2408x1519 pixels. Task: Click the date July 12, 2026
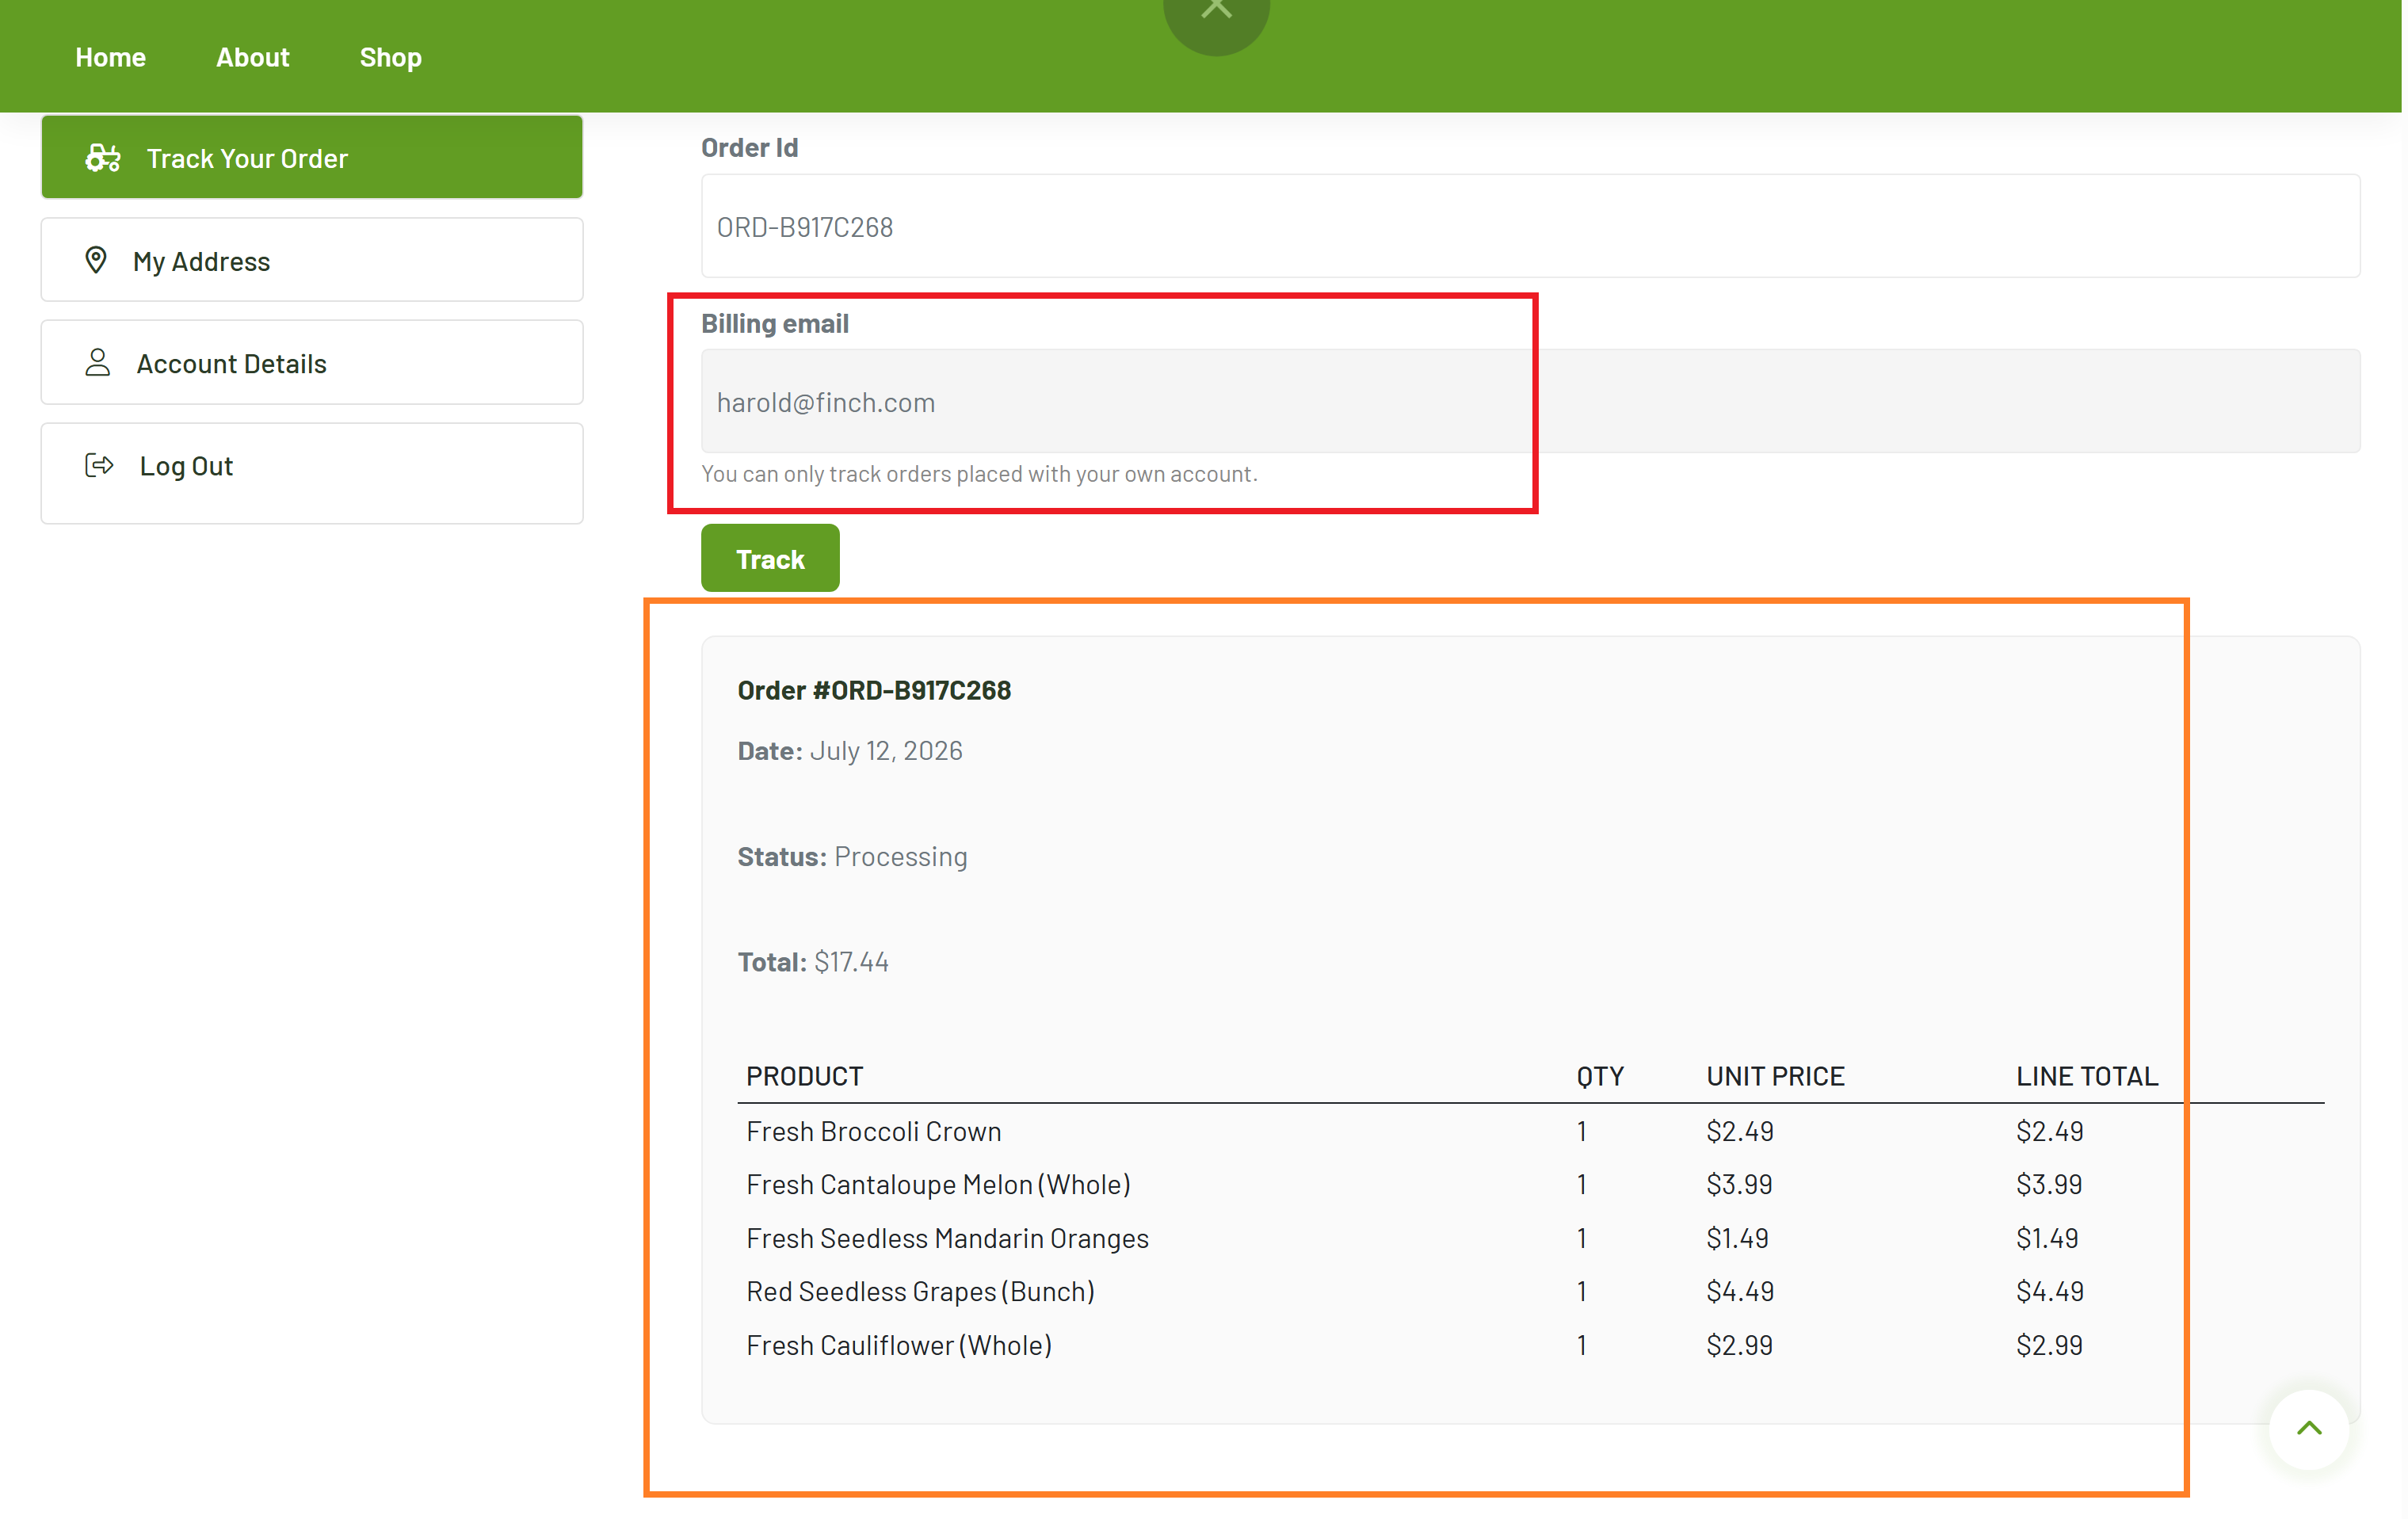[886, 750]
